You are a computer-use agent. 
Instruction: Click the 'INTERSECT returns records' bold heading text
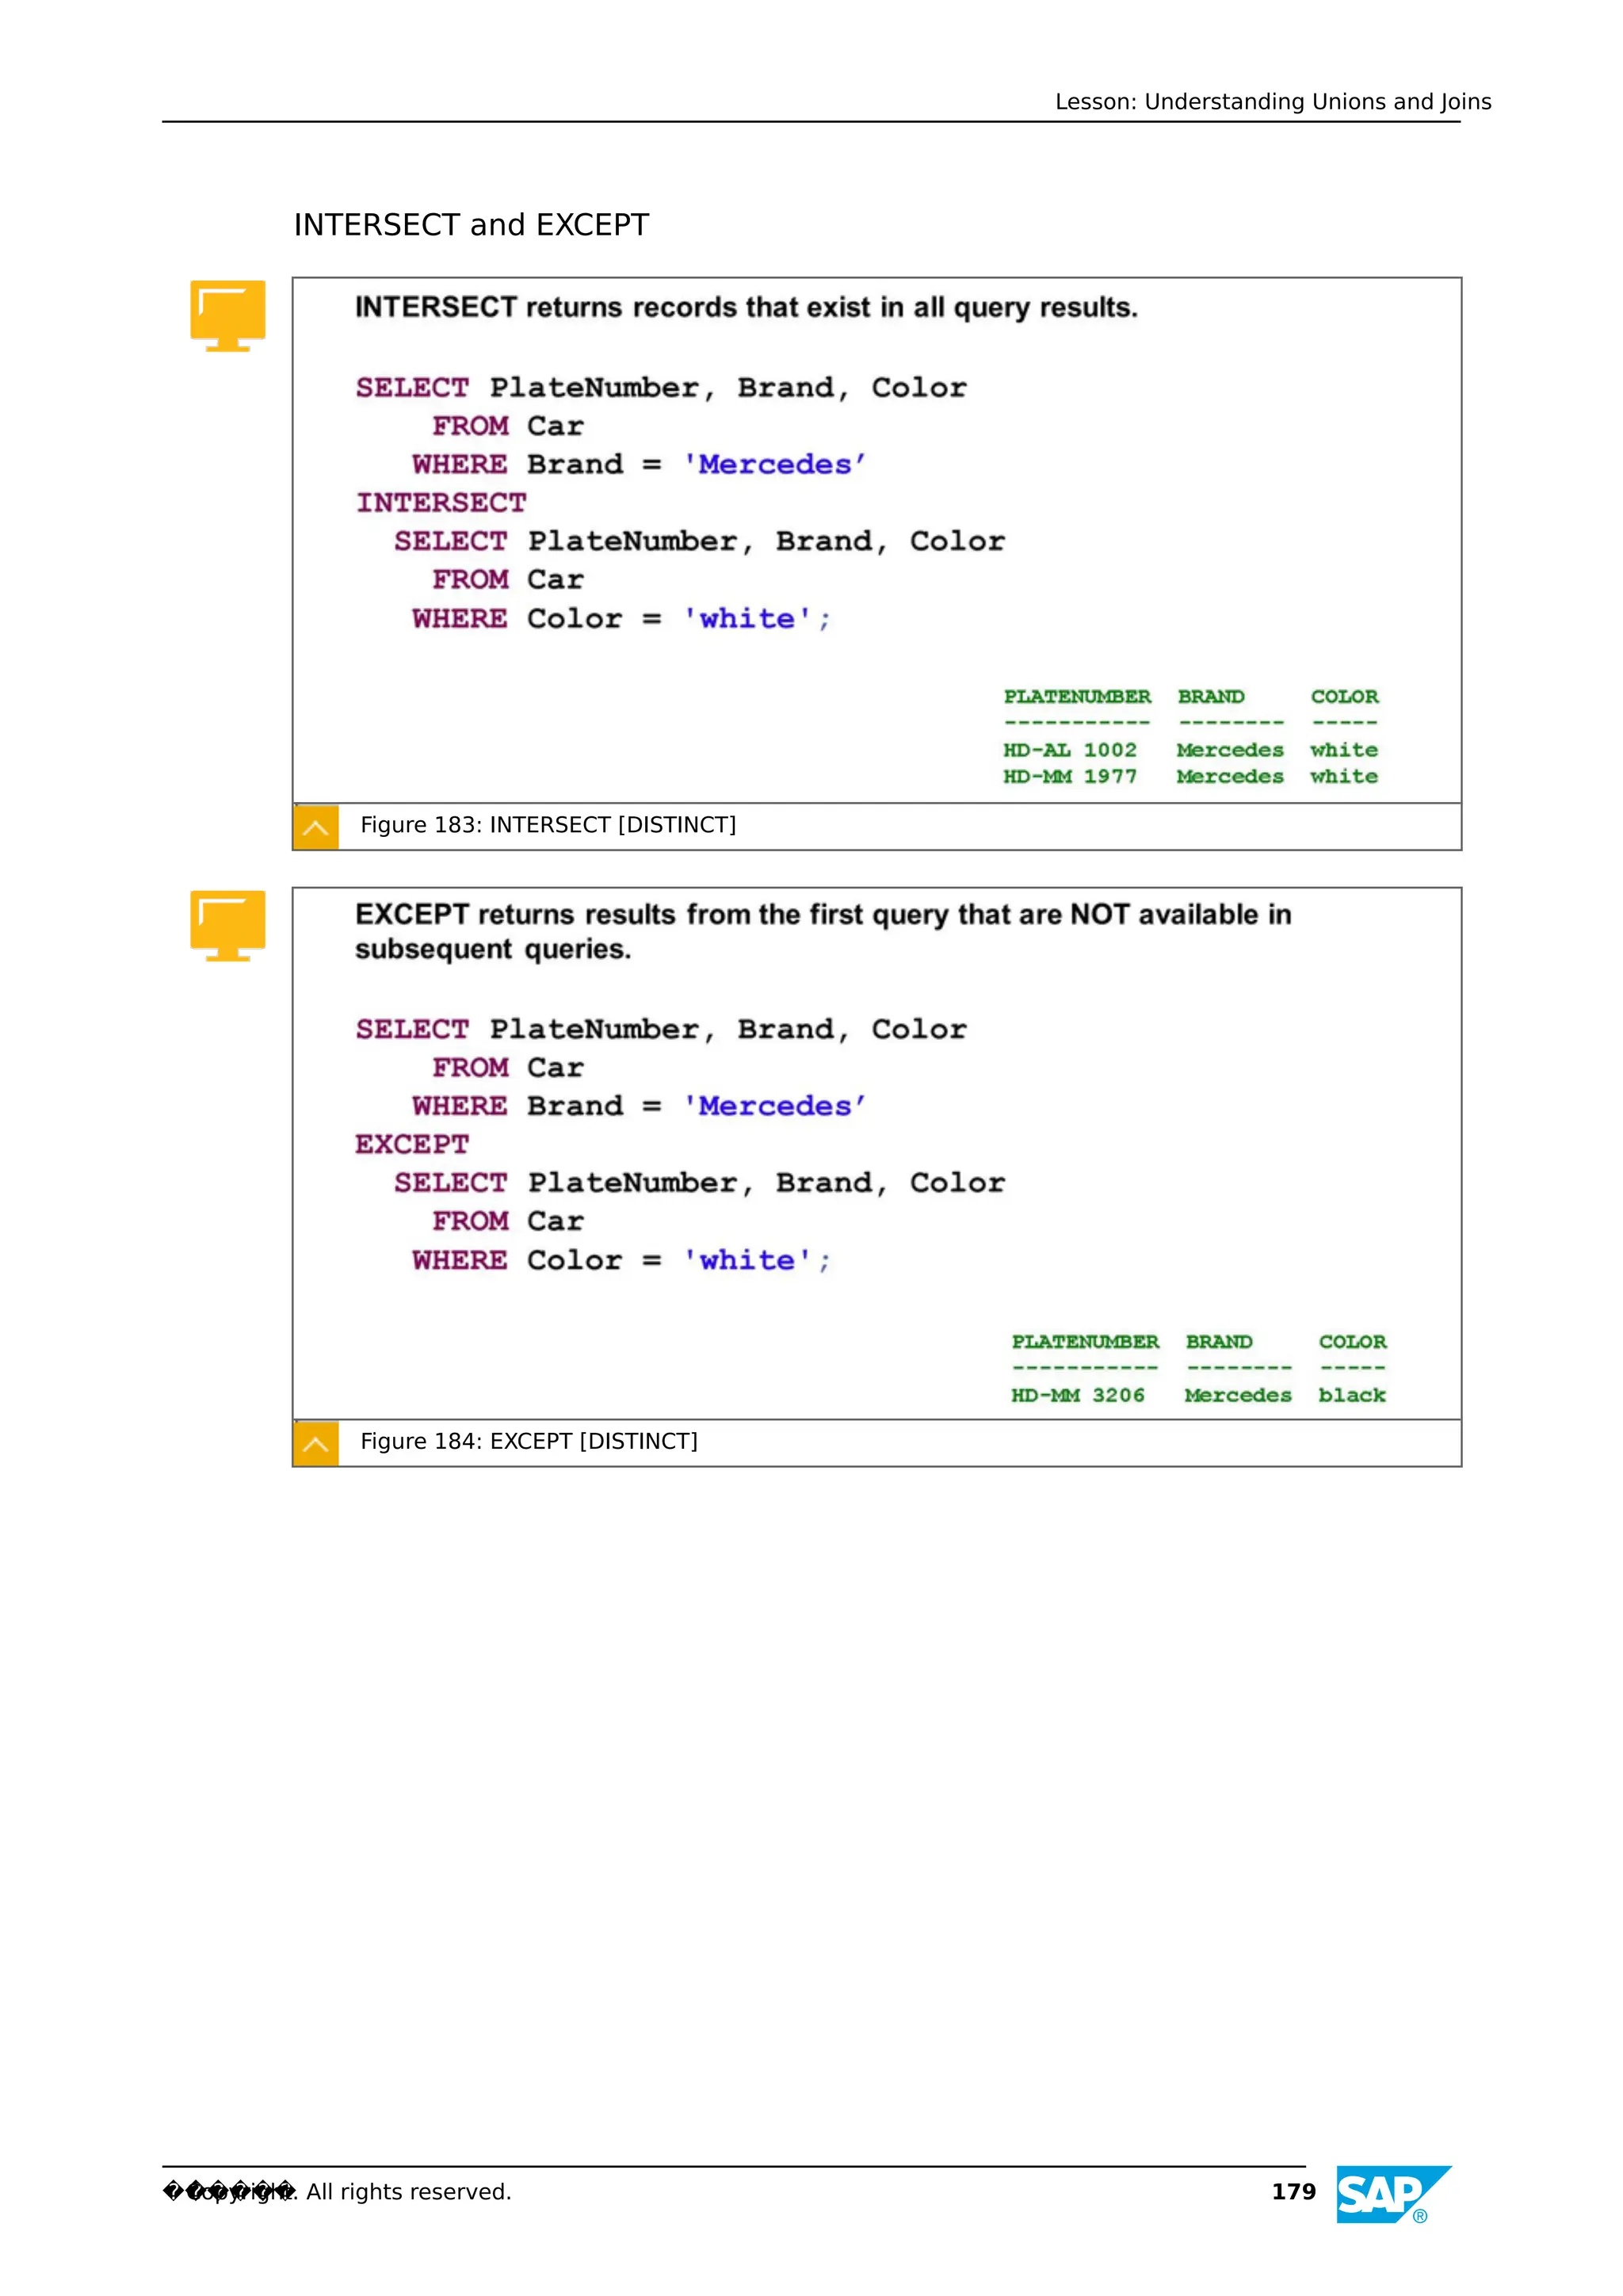[x=746, y=307]
